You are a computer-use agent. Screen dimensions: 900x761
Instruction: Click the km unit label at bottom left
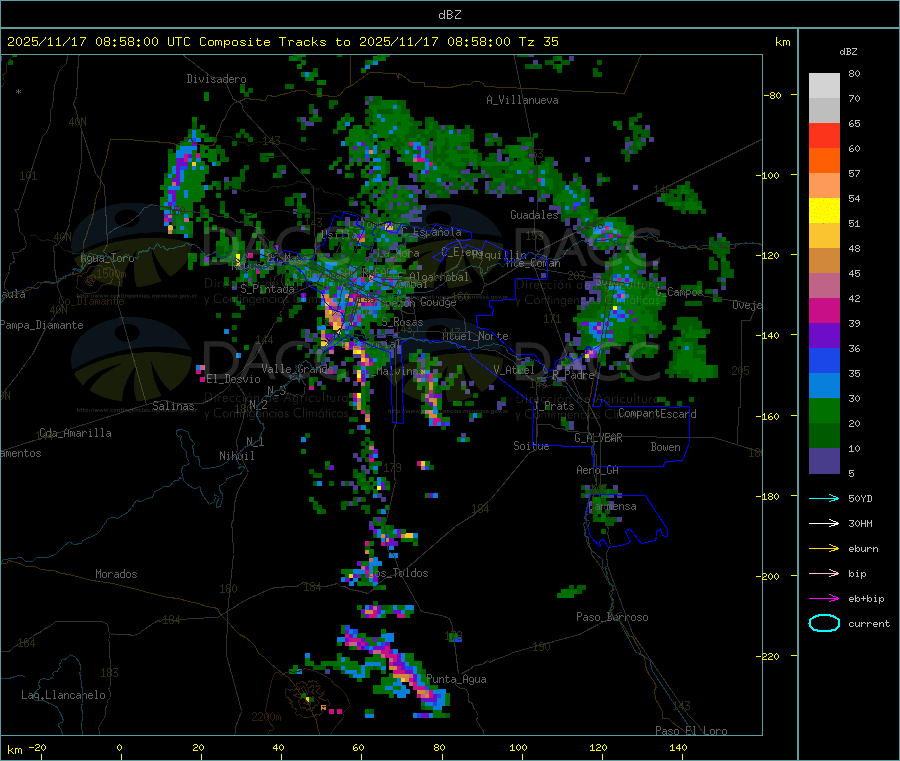coord(14,750)
